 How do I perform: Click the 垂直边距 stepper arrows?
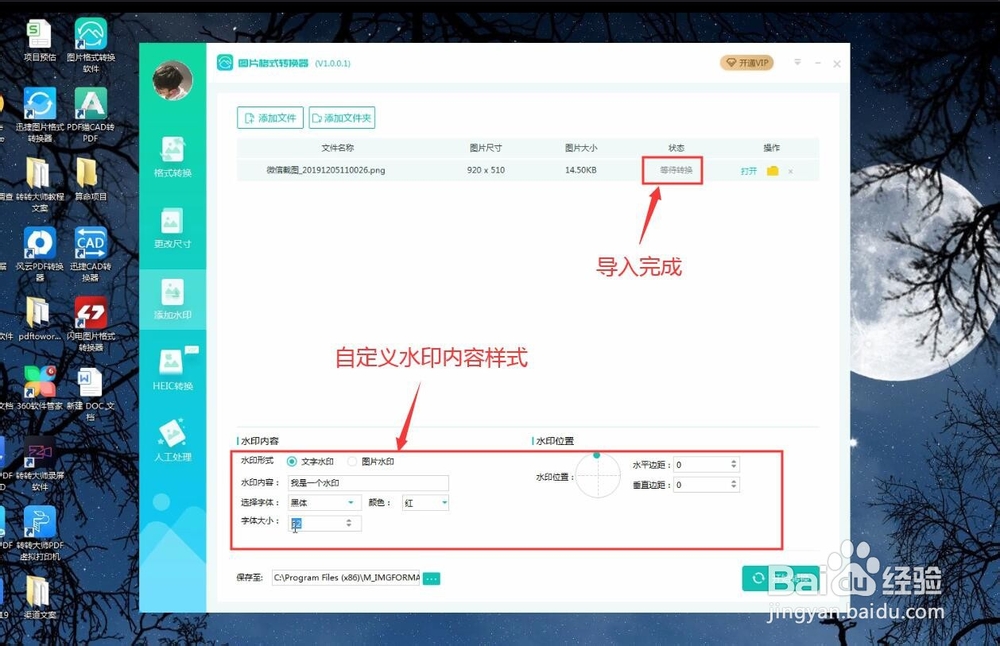[x=733, y=485]
